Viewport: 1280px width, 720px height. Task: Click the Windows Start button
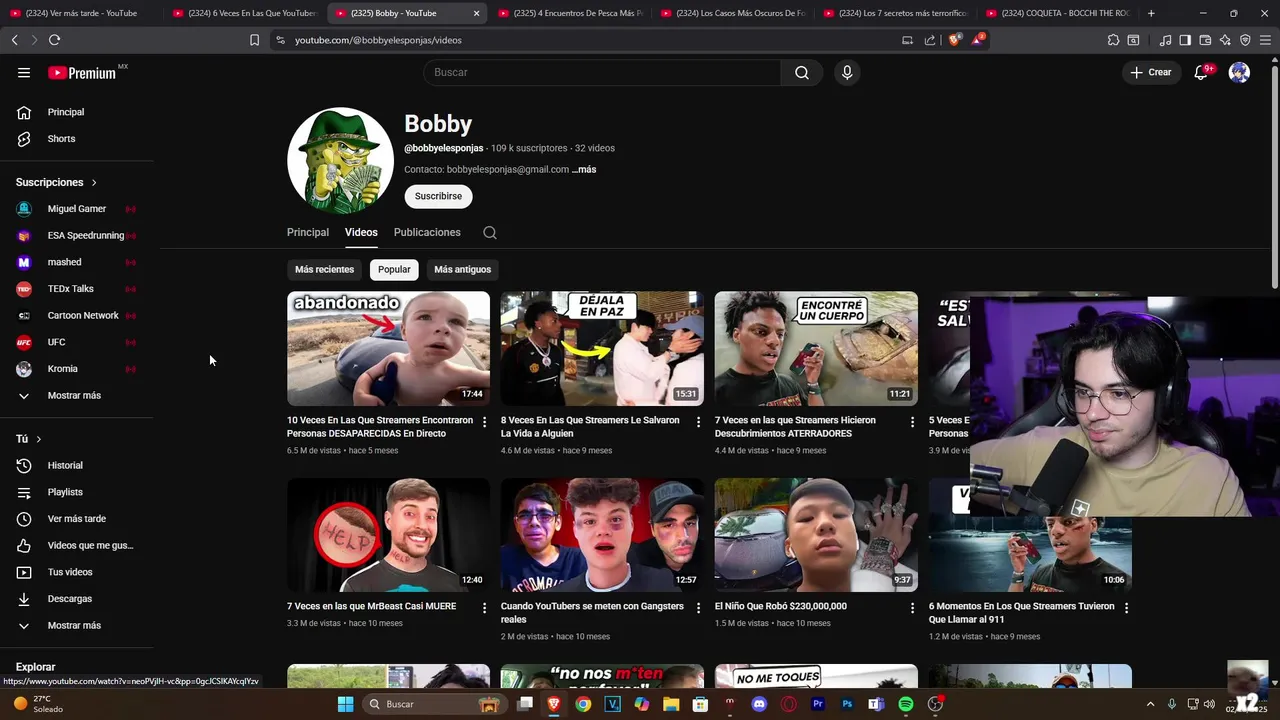(x=345, y=704)
